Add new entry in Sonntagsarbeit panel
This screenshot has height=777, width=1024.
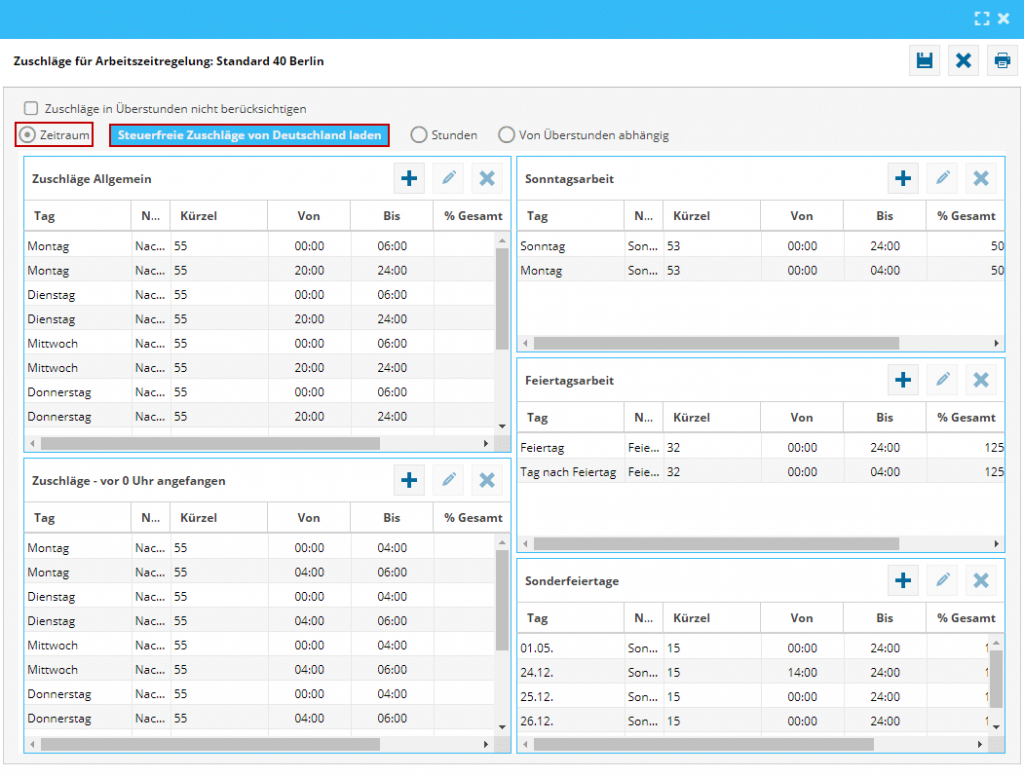903,179
